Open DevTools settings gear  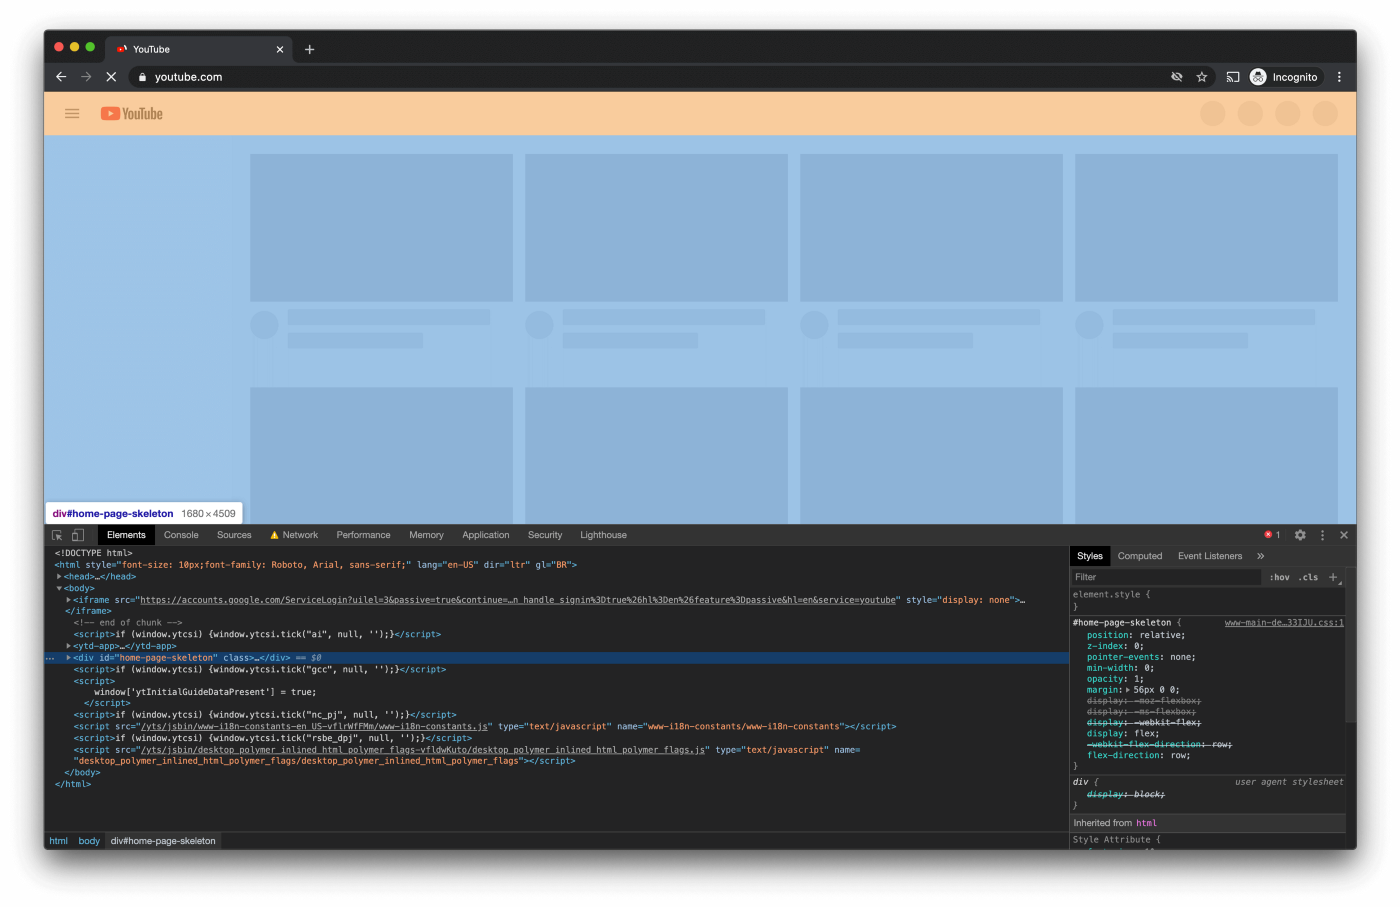click(x=1300, y=535)
